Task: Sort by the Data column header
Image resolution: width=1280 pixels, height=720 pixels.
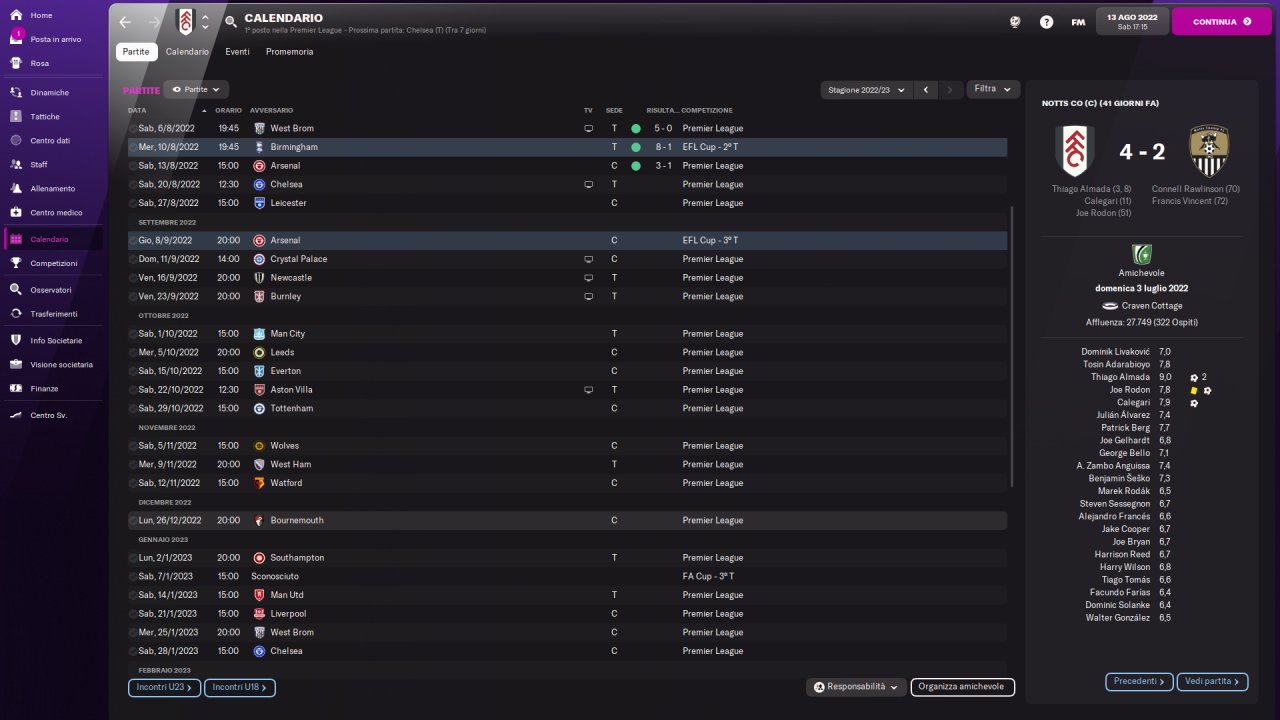Action: [137, 110]
